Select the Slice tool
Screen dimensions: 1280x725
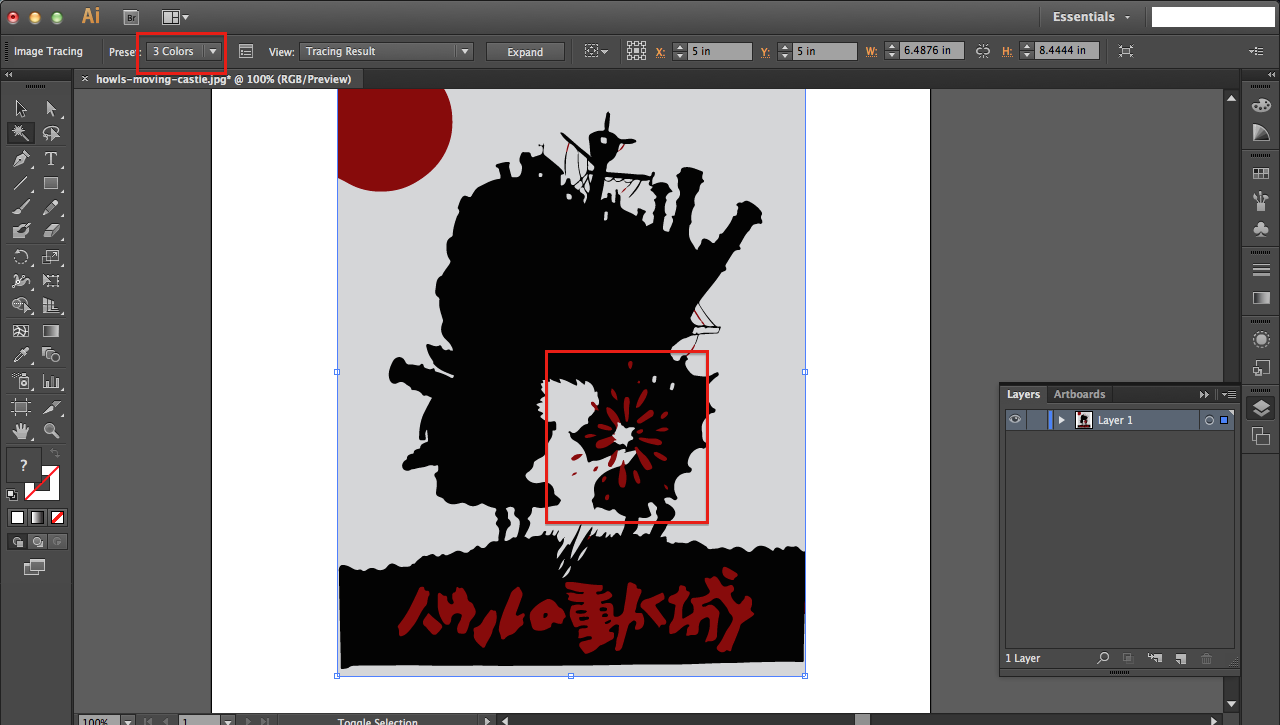coord(51,407)
